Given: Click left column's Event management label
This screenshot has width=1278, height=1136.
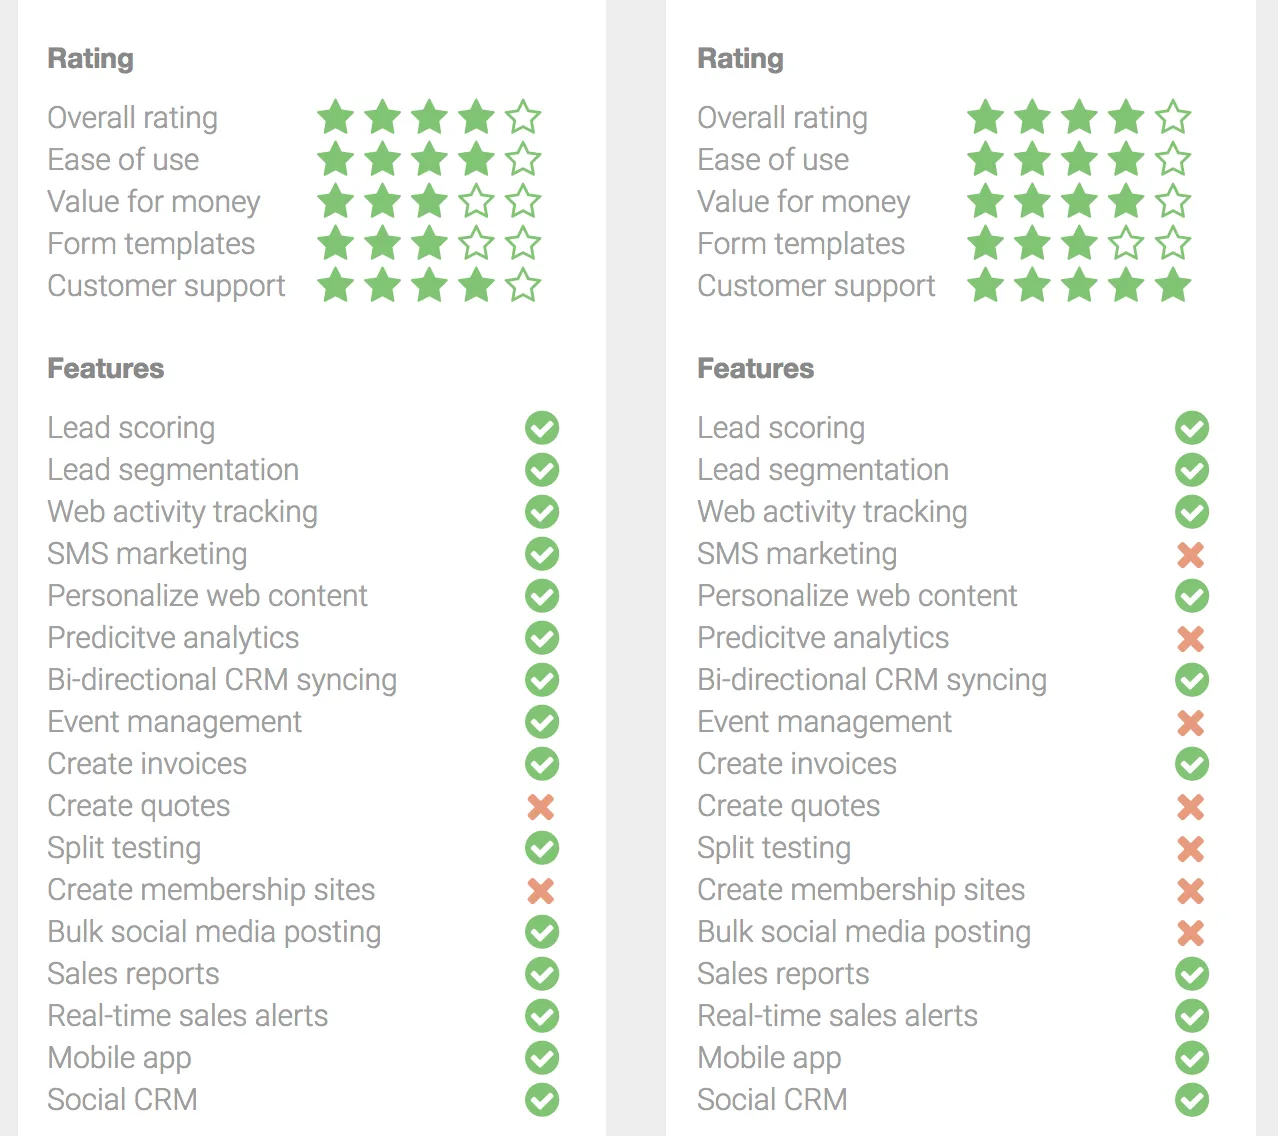Looking at the screenshot, I should pyautogui.click(x=175, y=722).
